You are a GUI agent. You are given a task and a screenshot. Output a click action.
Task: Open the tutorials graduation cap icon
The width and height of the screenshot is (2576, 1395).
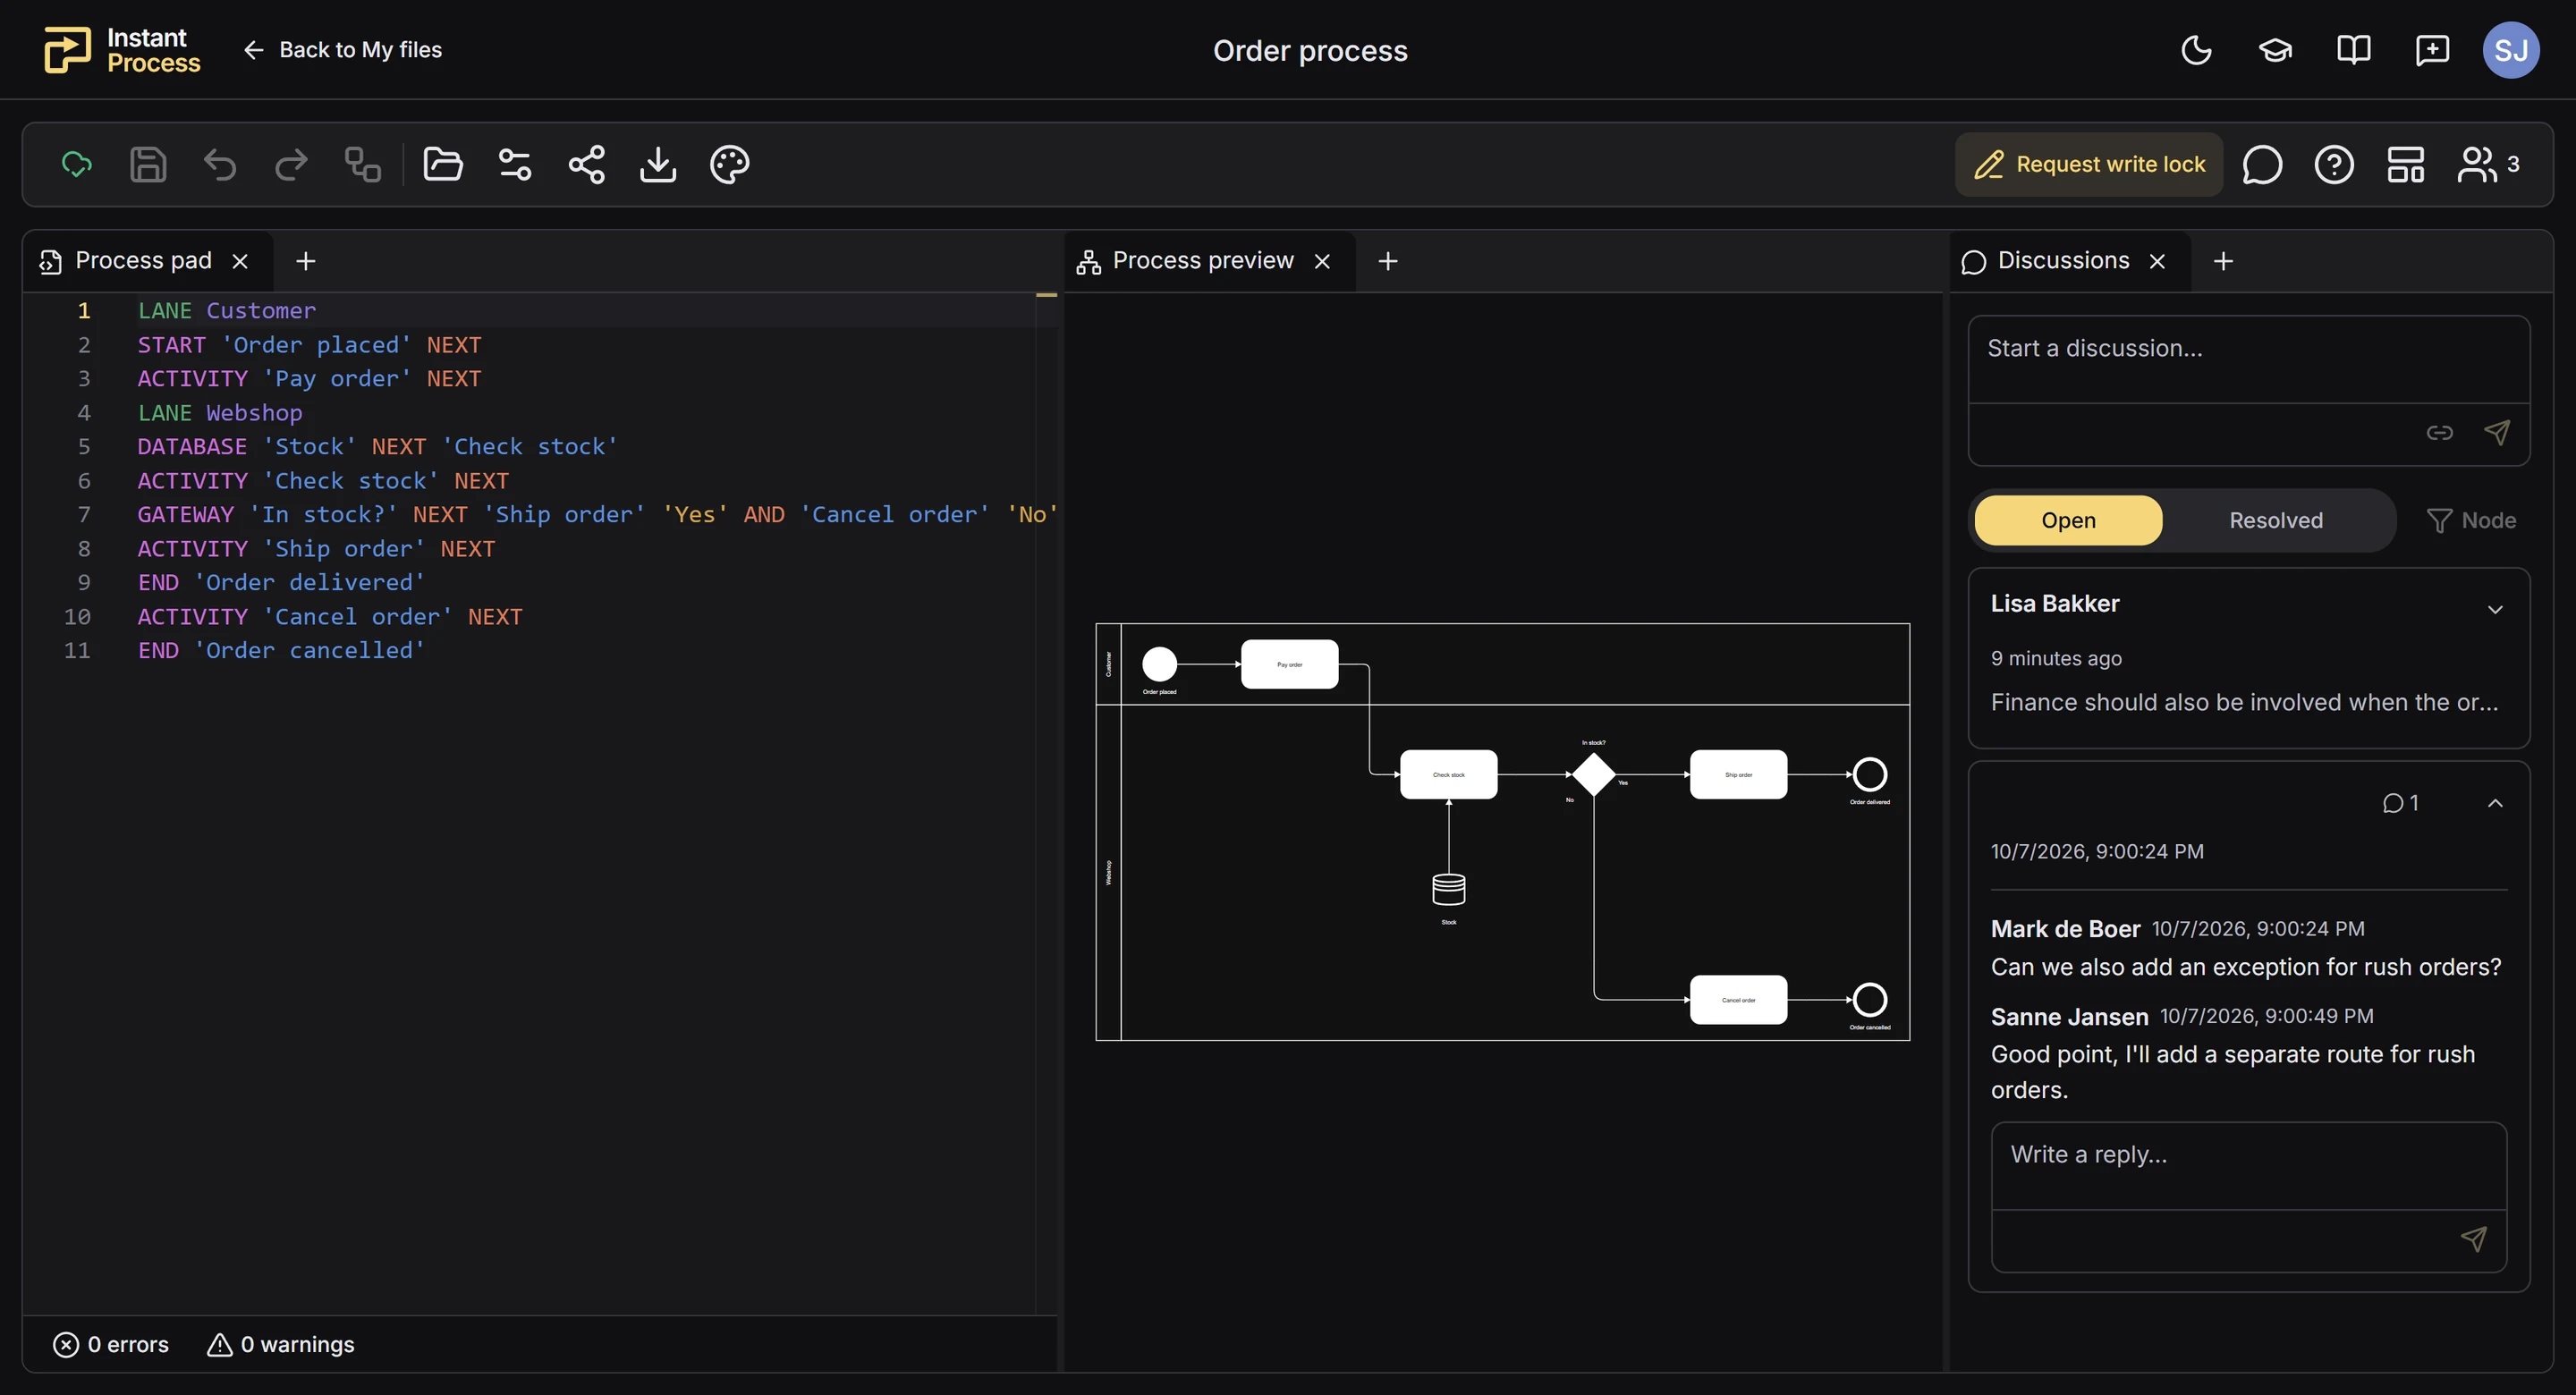click(2275, 50)
